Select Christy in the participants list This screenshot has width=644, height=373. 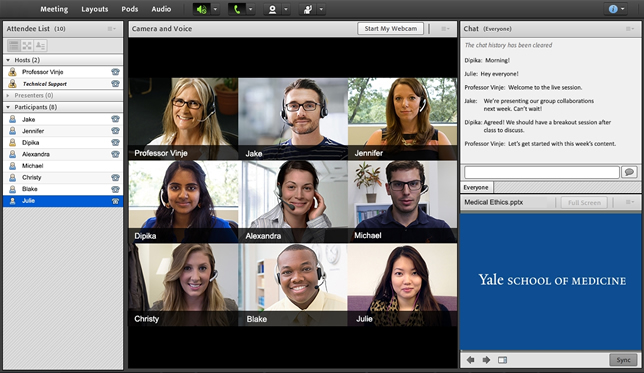(63, 177)
